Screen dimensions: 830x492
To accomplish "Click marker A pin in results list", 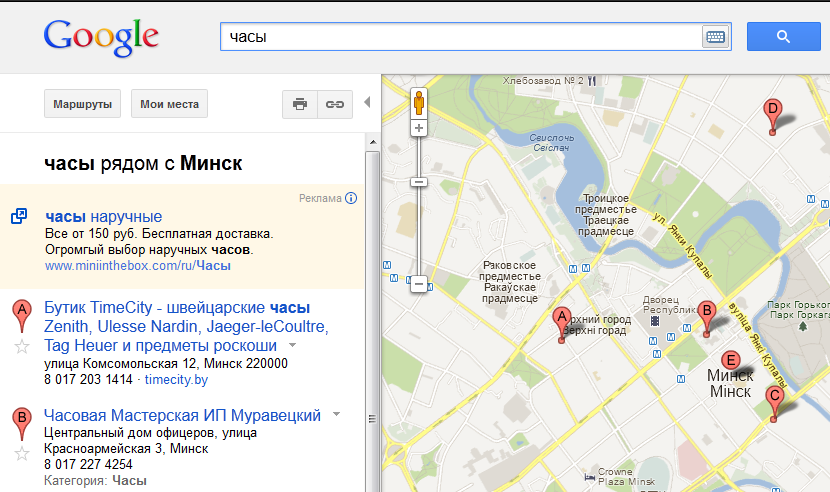I will click(x=22, y=317).
